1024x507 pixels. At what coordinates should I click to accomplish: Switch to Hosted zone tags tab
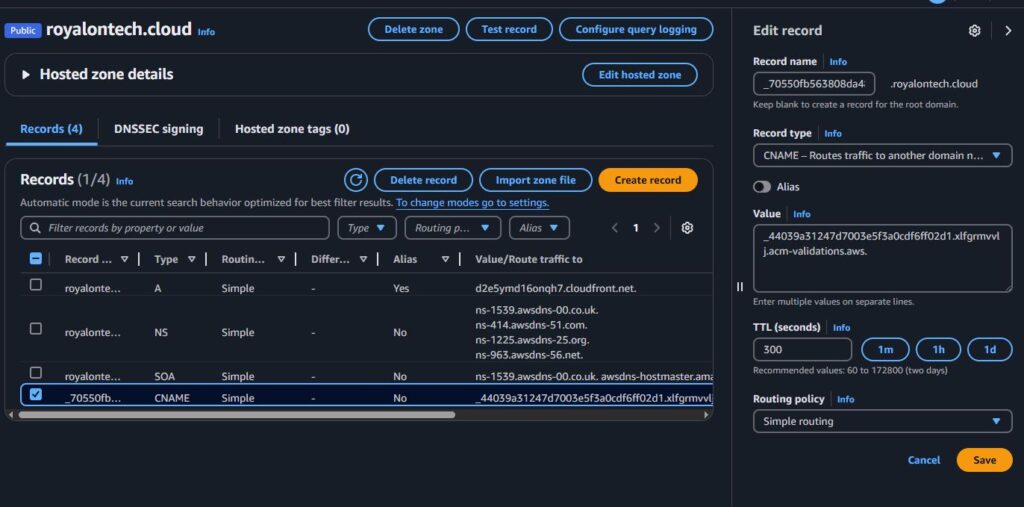tap(292, 129)
